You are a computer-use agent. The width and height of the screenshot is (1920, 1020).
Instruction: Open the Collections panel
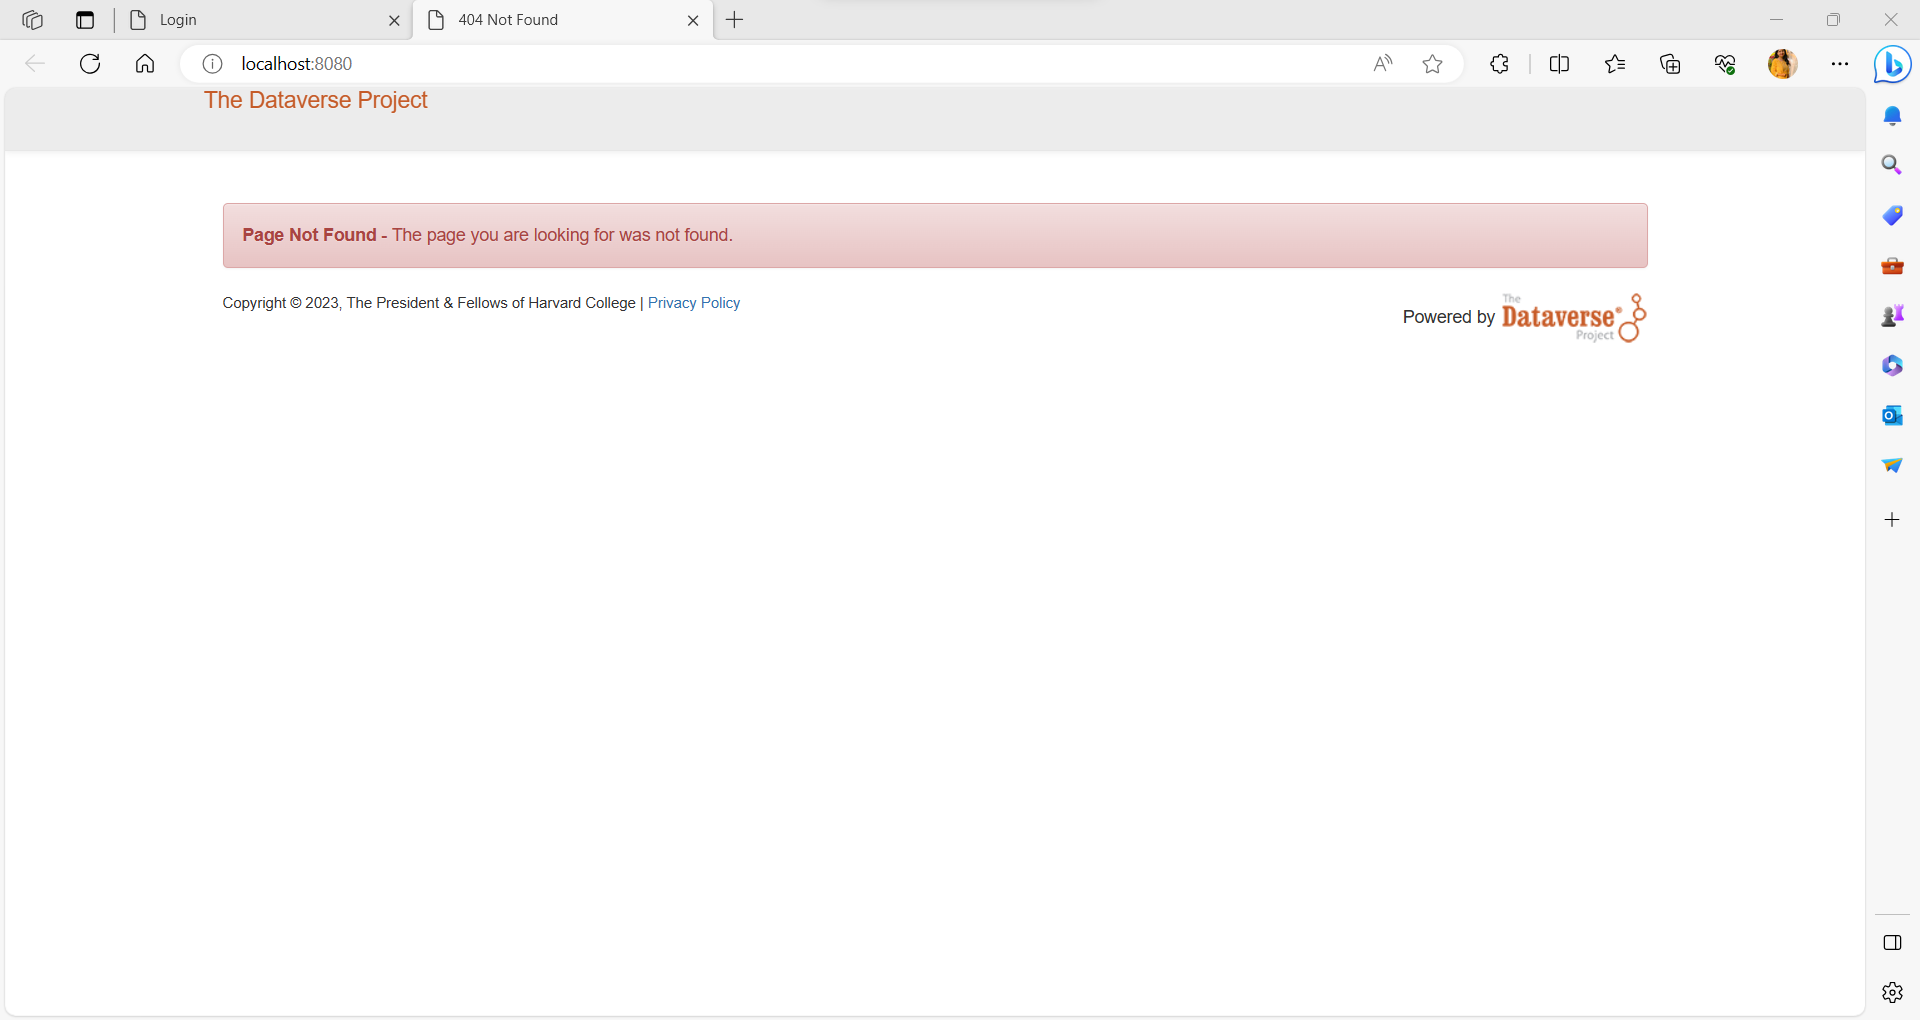pyautogui.click(x=1670, y=64)
